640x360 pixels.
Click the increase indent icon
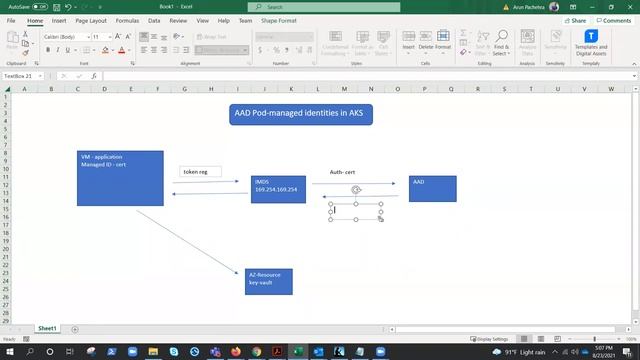[x=186, y=50]
